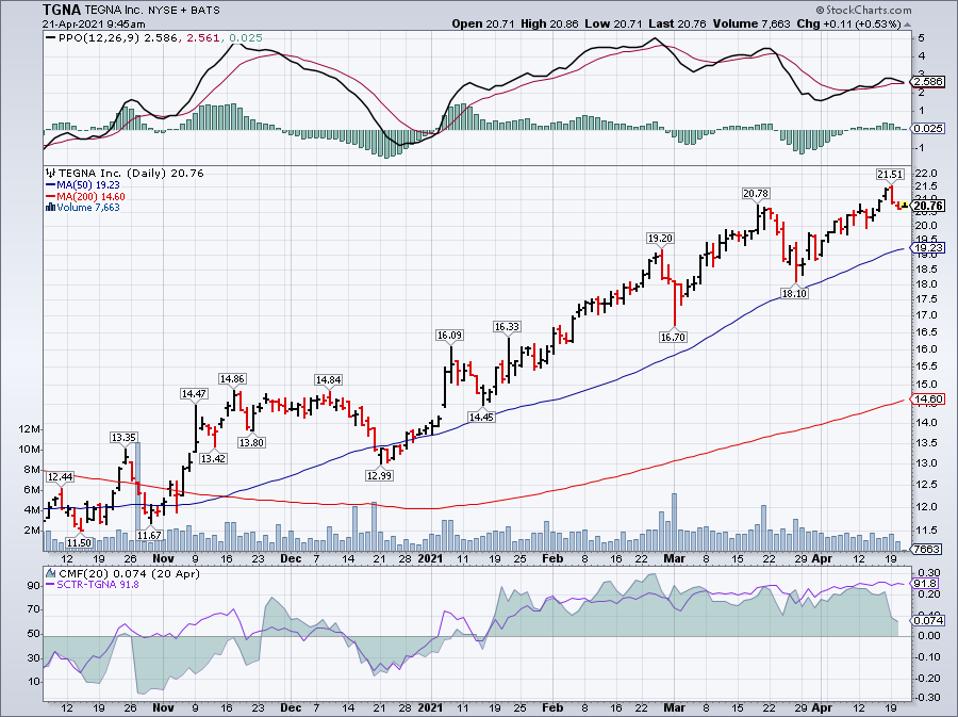The image size is (958, 717).
Task: Click the 2.586 PPO value tag on the right axis
Action: (x=928, y=81)
